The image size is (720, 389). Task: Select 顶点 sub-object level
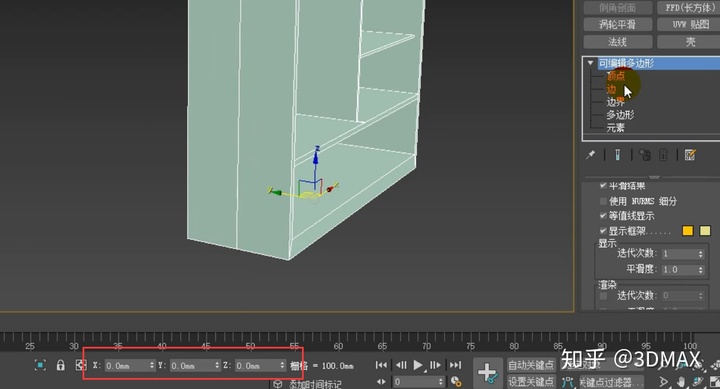(616, 76)
